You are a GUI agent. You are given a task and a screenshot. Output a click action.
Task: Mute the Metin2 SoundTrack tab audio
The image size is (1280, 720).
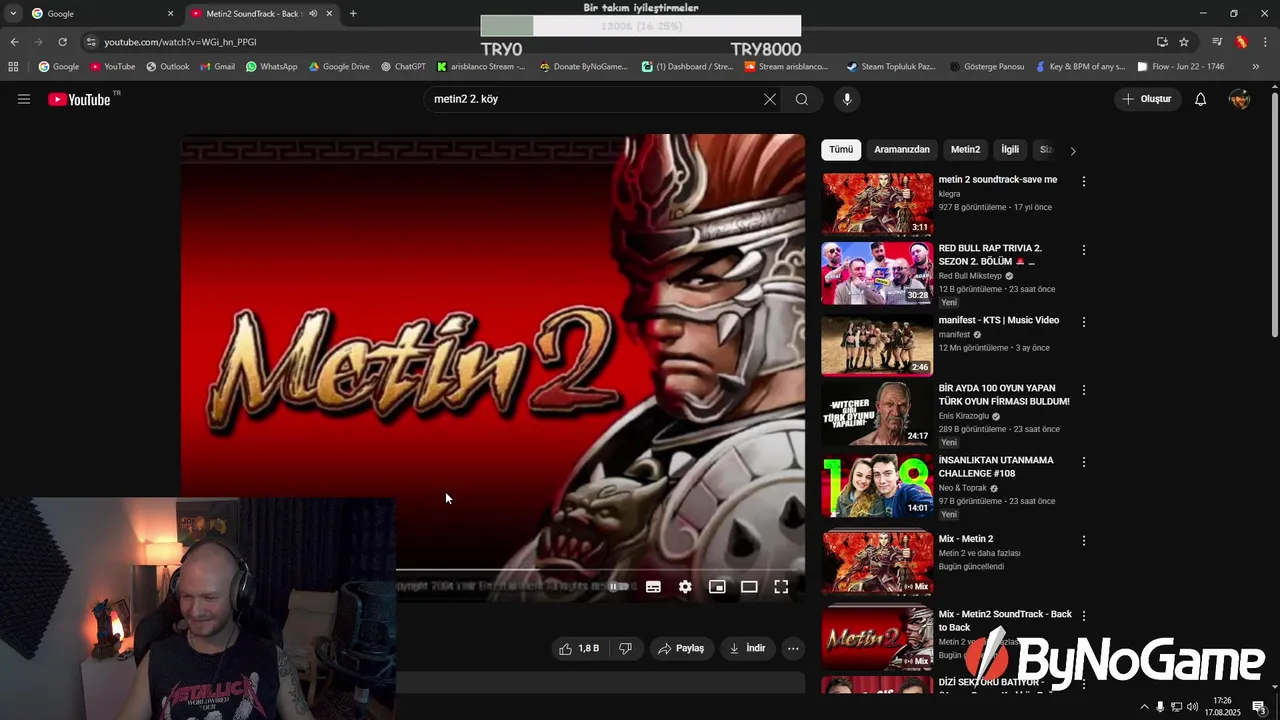[x=313, y=14]
